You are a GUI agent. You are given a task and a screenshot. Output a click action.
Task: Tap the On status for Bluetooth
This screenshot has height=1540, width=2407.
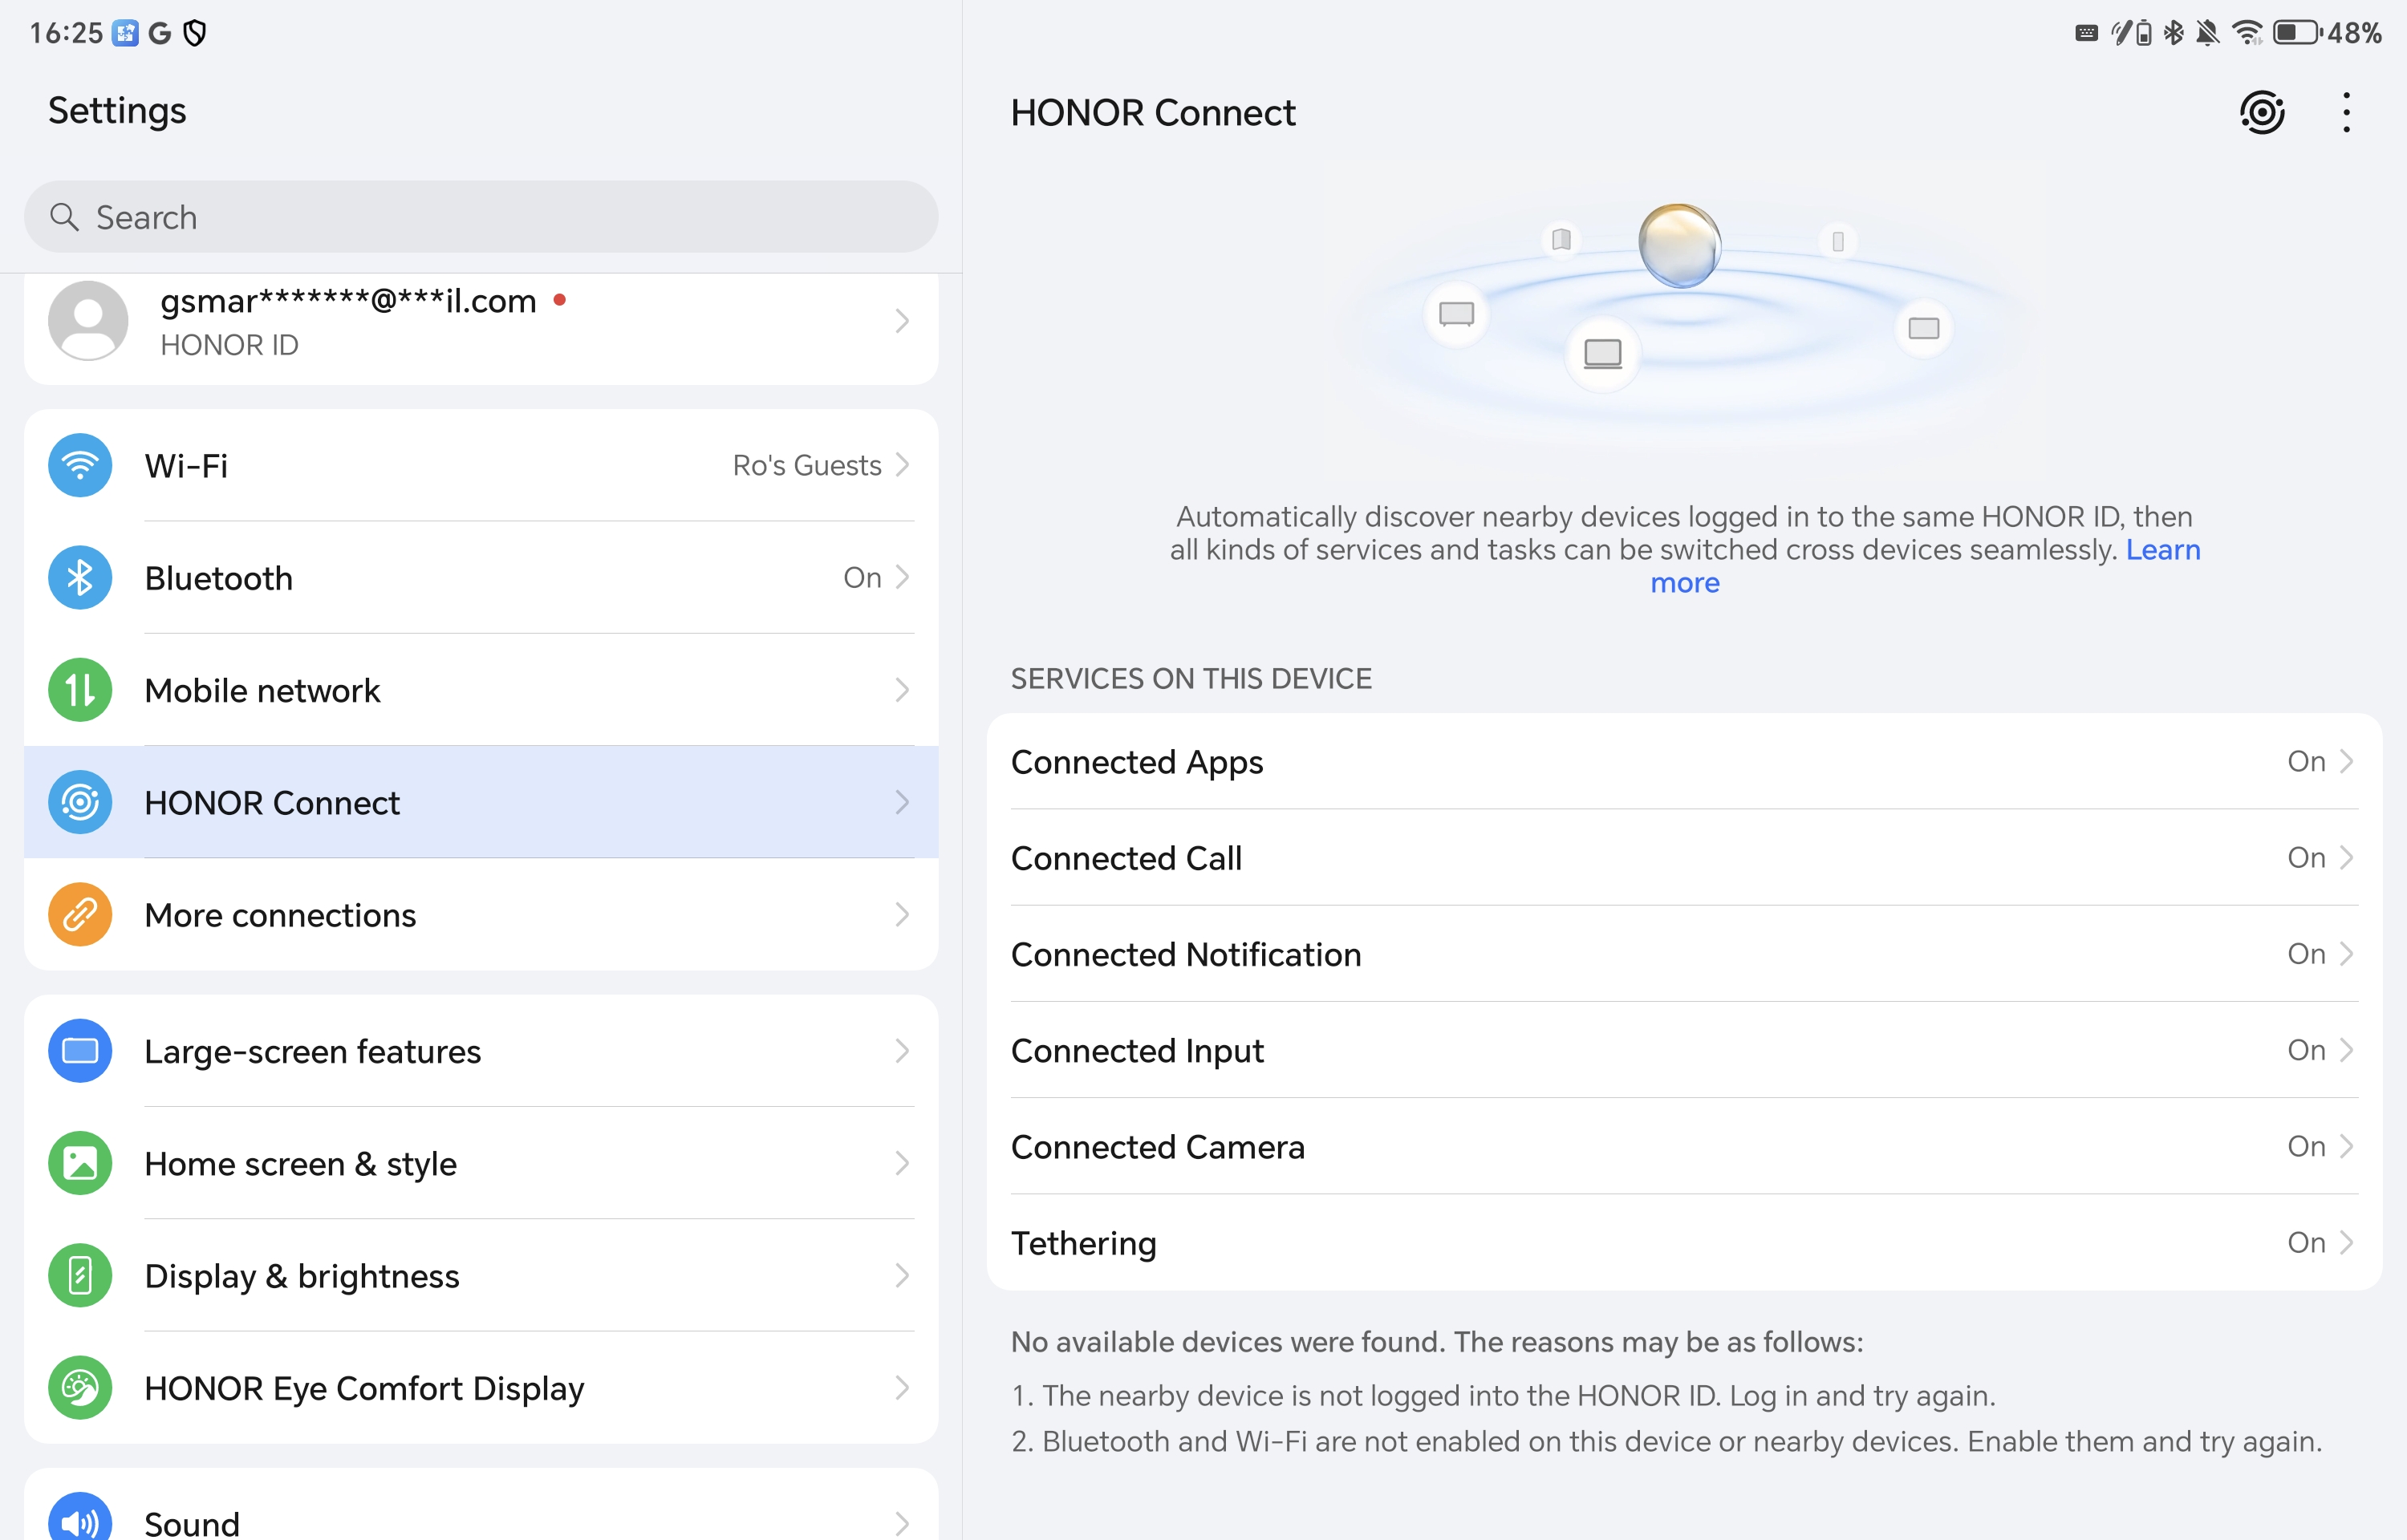point(862,578)
